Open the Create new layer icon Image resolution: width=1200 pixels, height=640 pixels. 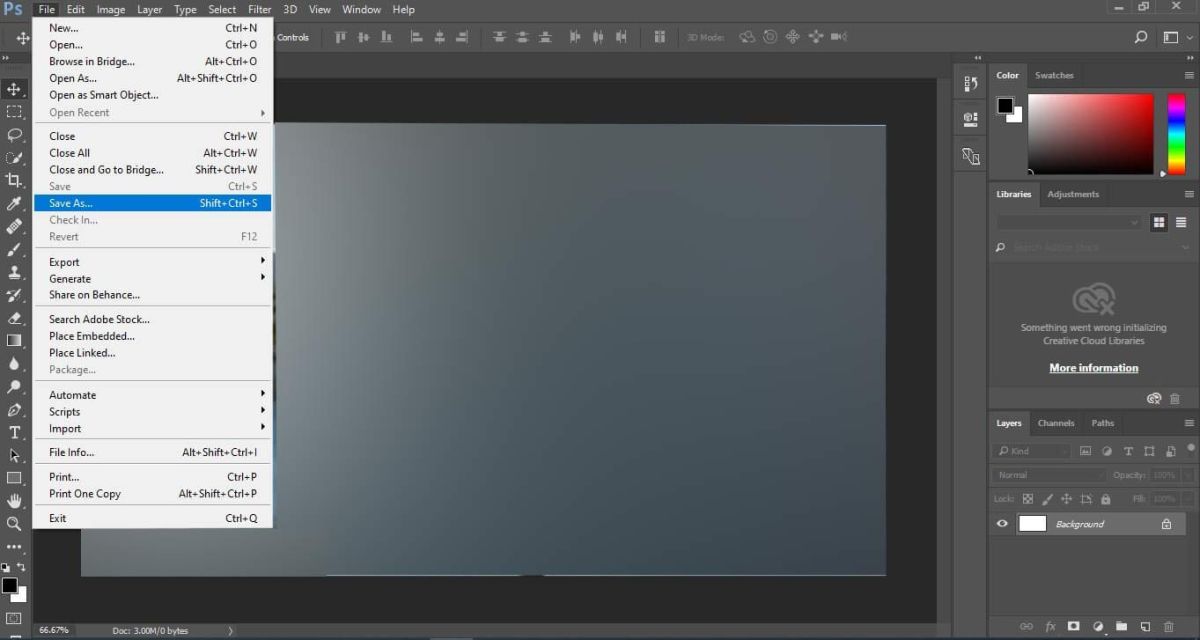tap(1145, 626)
